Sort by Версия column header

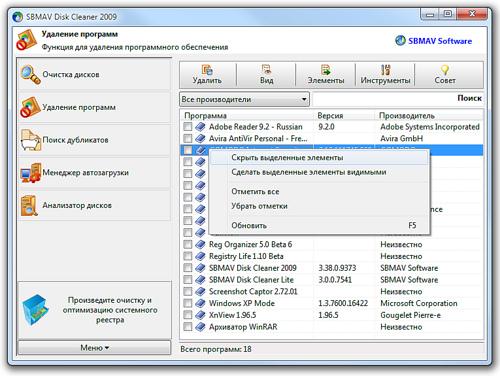345,115
